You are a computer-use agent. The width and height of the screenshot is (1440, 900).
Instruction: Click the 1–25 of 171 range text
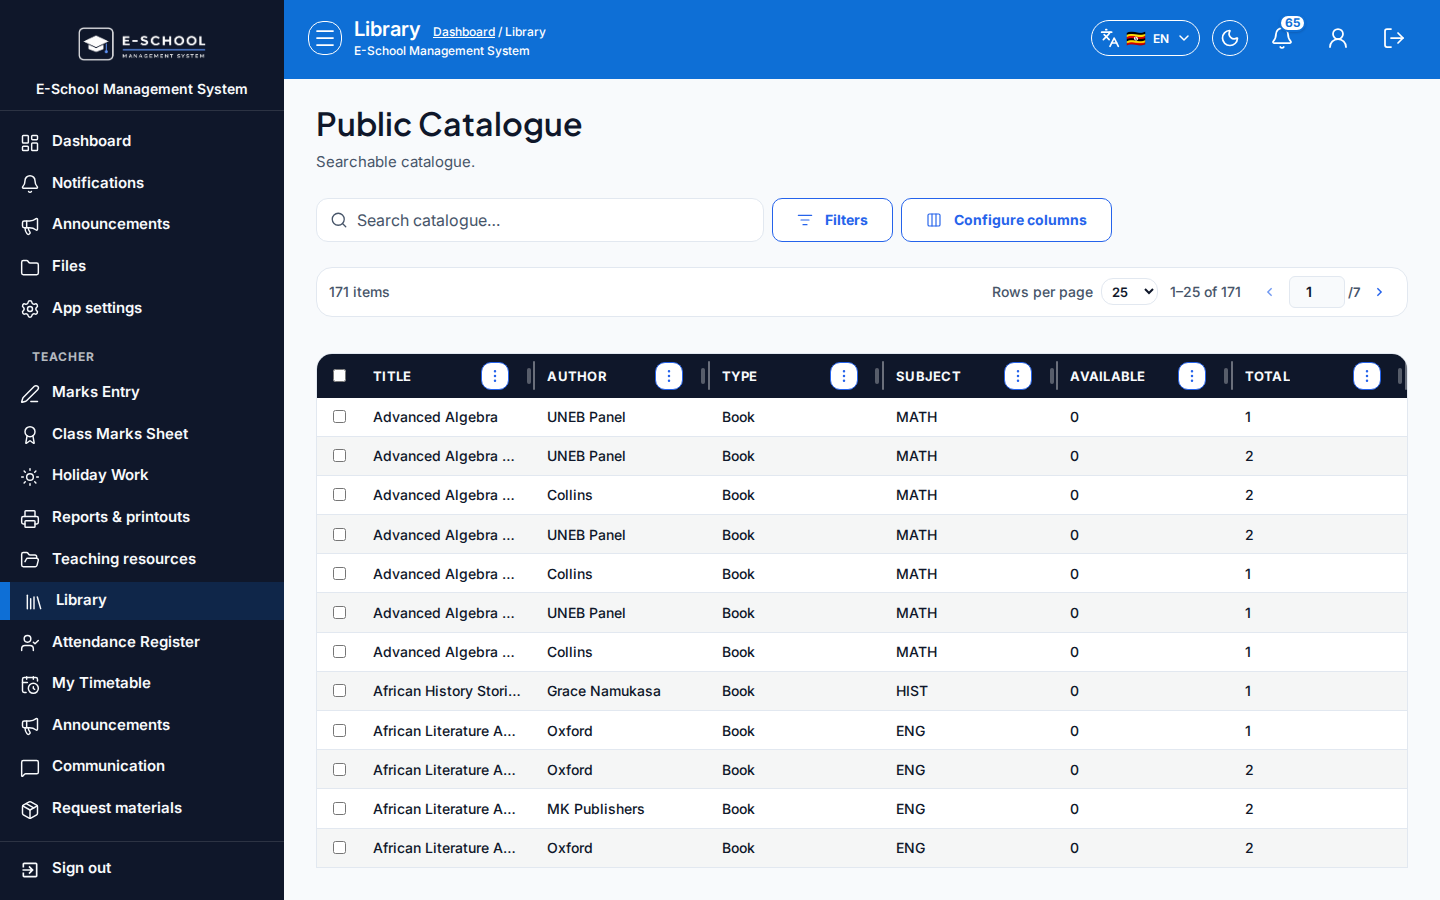(x=1205, y=292)
